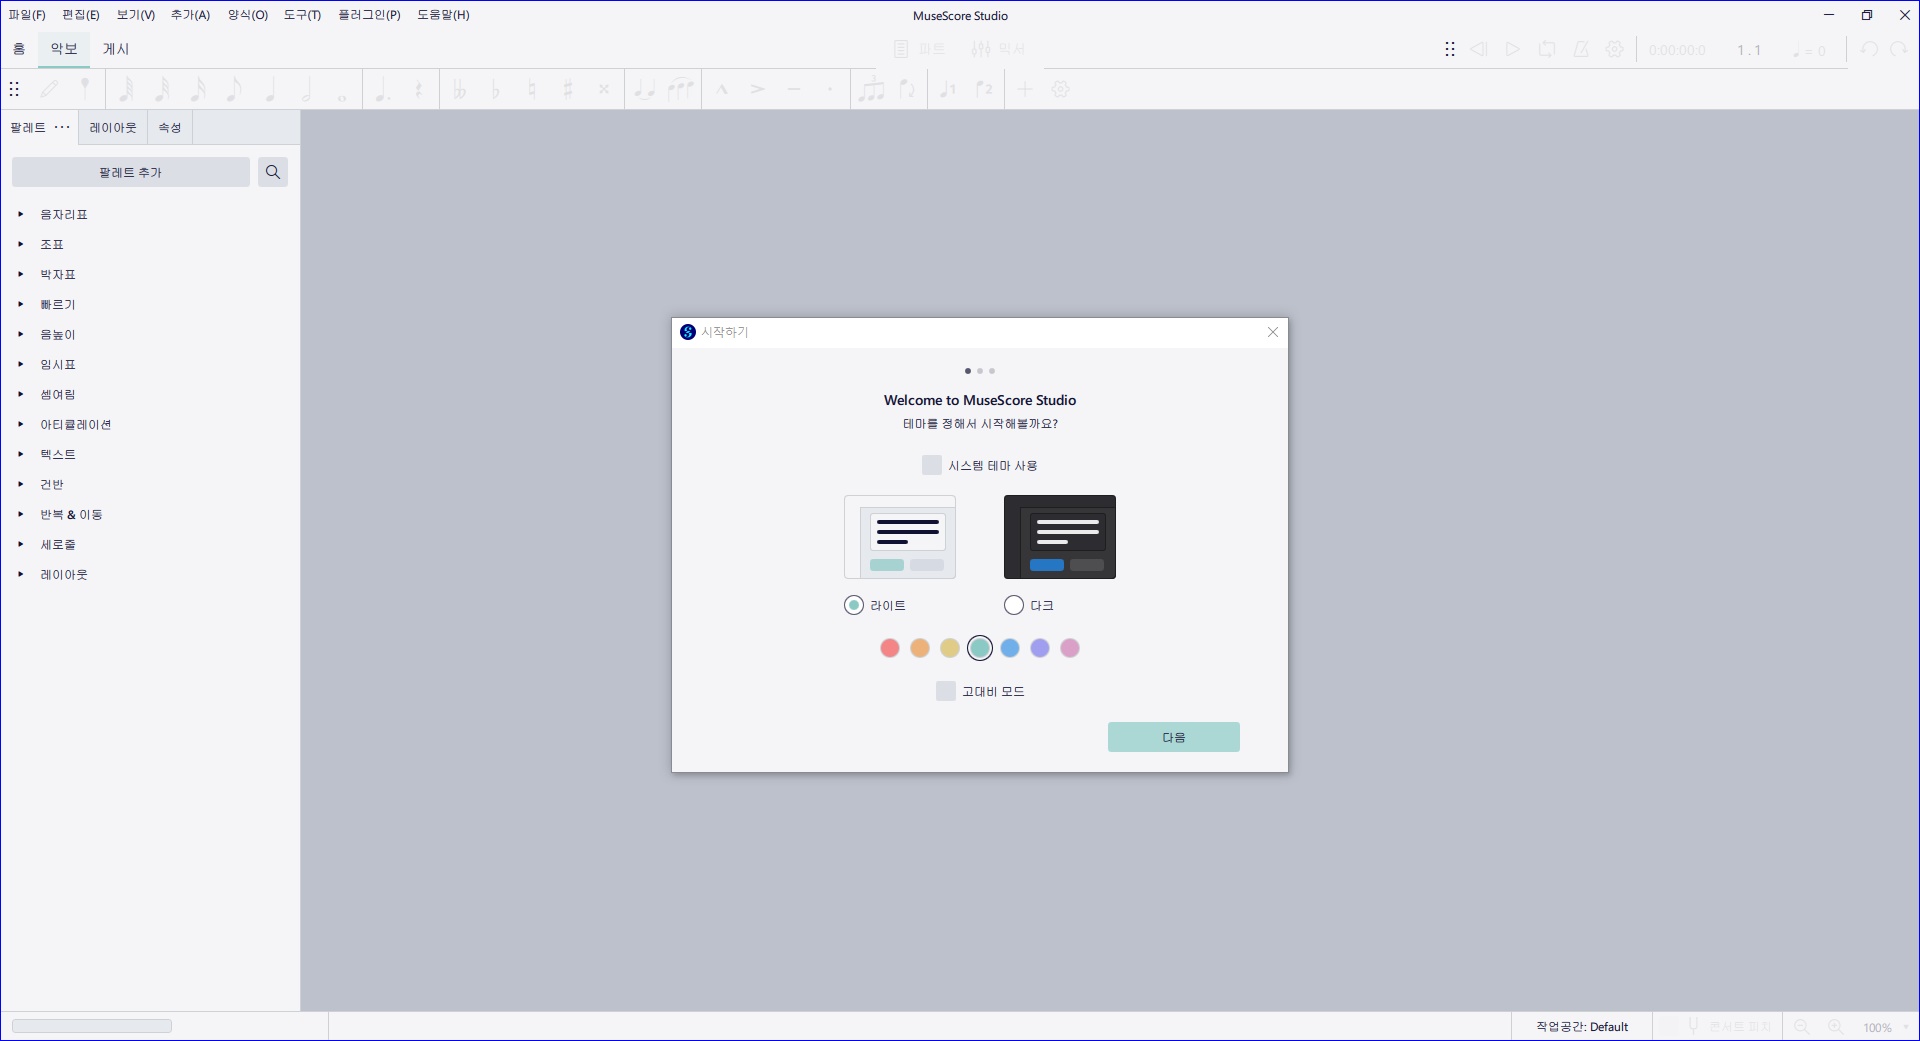Select the 다크 theme radio button

coord(1014,605)
